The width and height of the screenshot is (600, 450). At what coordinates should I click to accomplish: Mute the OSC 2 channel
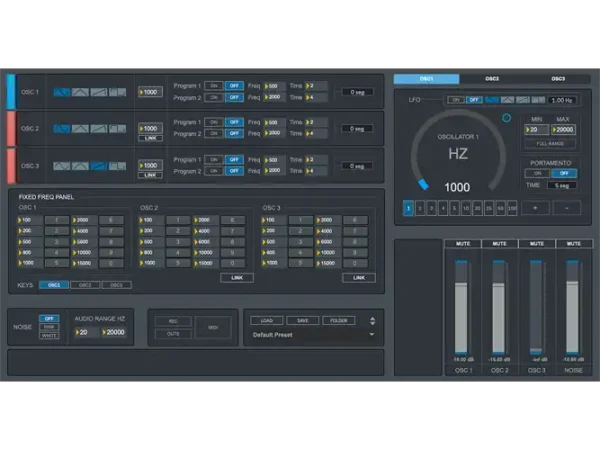[x=499, y=244]
